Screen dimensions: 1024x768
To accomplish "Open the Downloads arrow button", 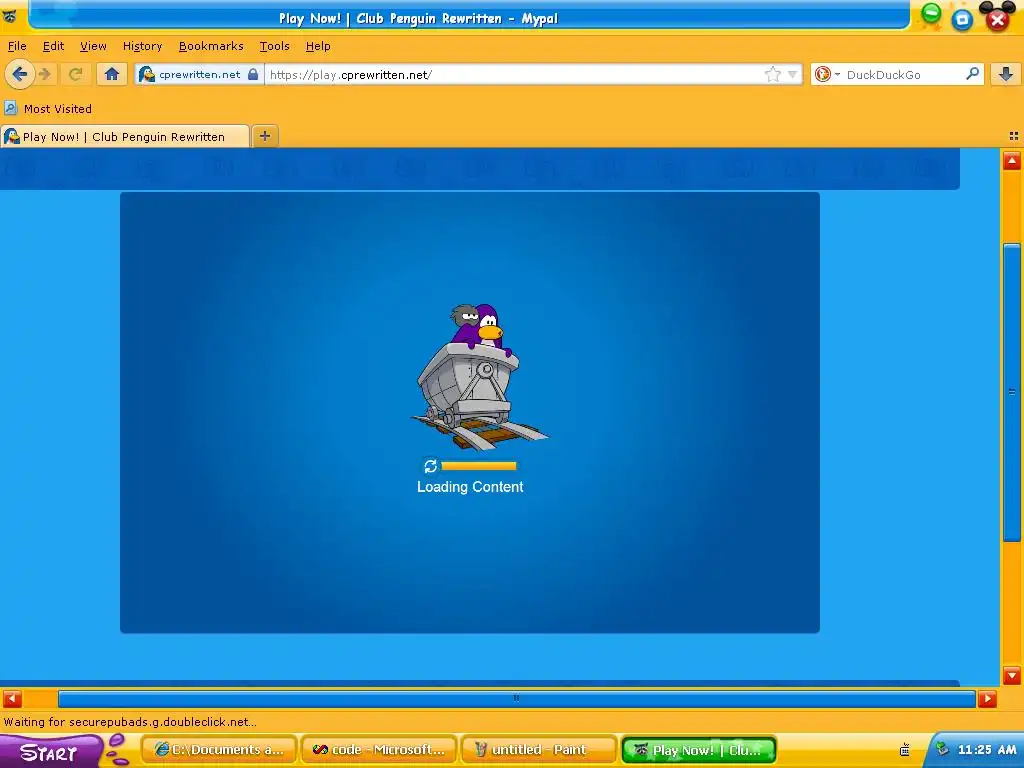I will pyautogui.click(x=1006, y=74).
